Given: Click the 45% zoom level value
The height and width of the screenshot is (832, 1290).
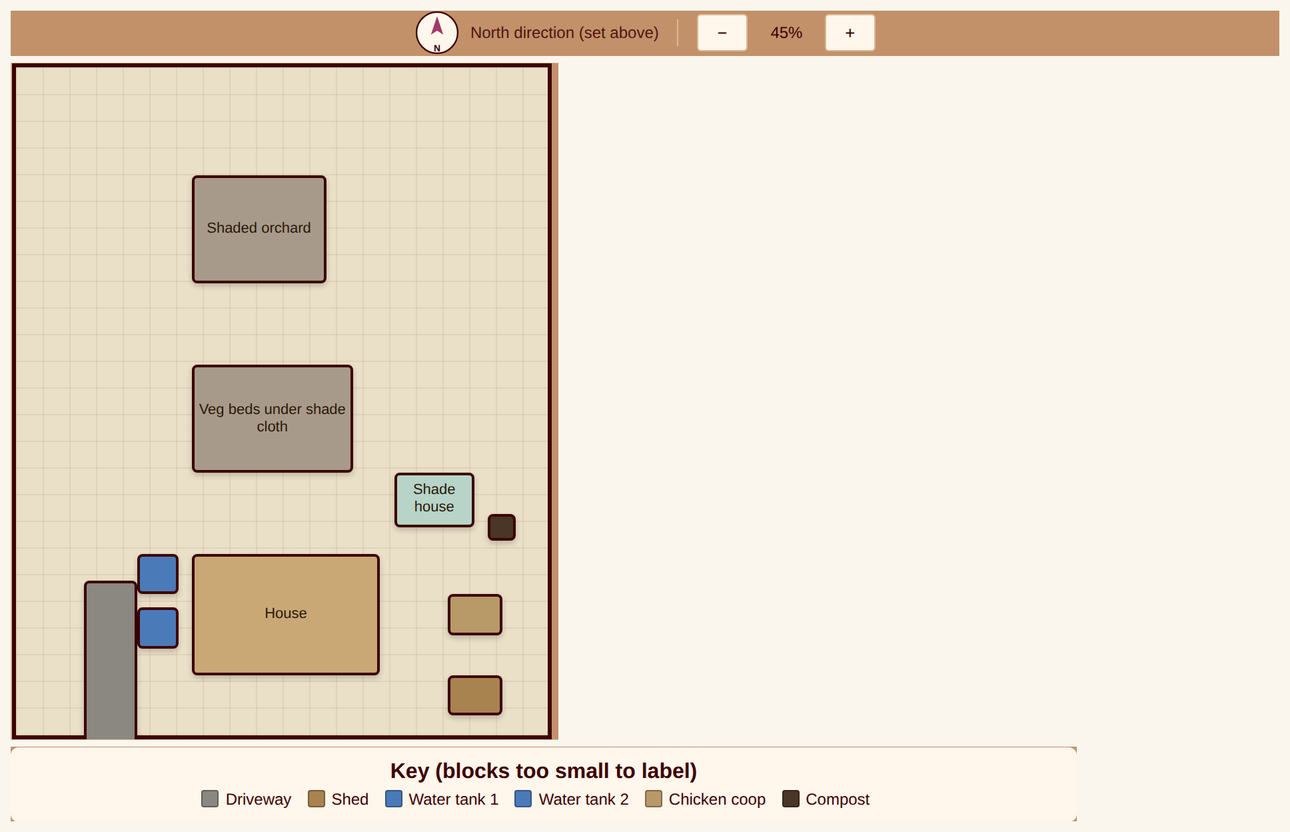Looking at the screenshot, I should point(786,33).
